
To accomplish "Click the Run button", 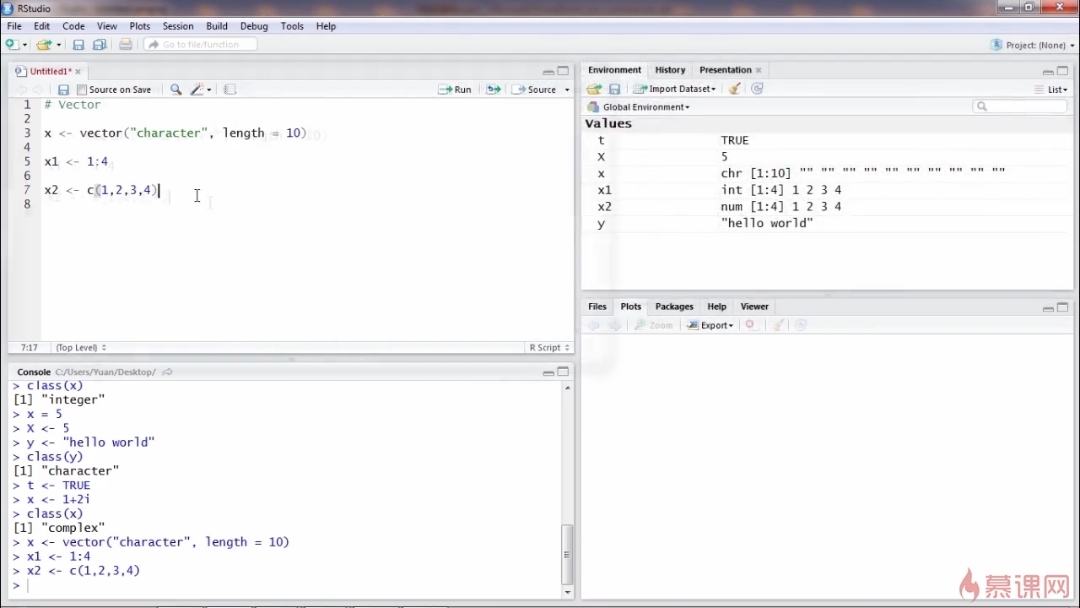I will [455, 89].
